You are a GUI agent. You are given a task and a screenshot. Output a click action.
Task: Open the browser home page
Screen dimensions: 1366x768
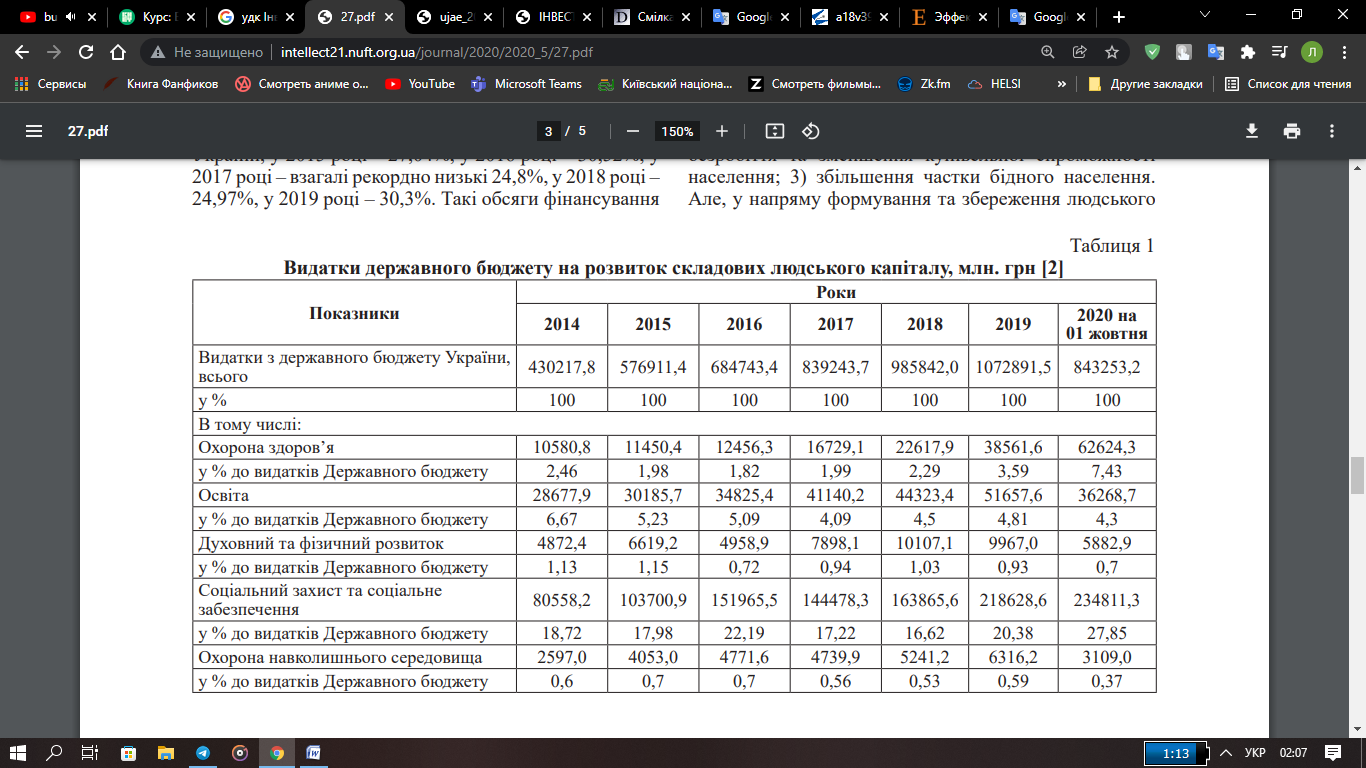tap(118, 52)
